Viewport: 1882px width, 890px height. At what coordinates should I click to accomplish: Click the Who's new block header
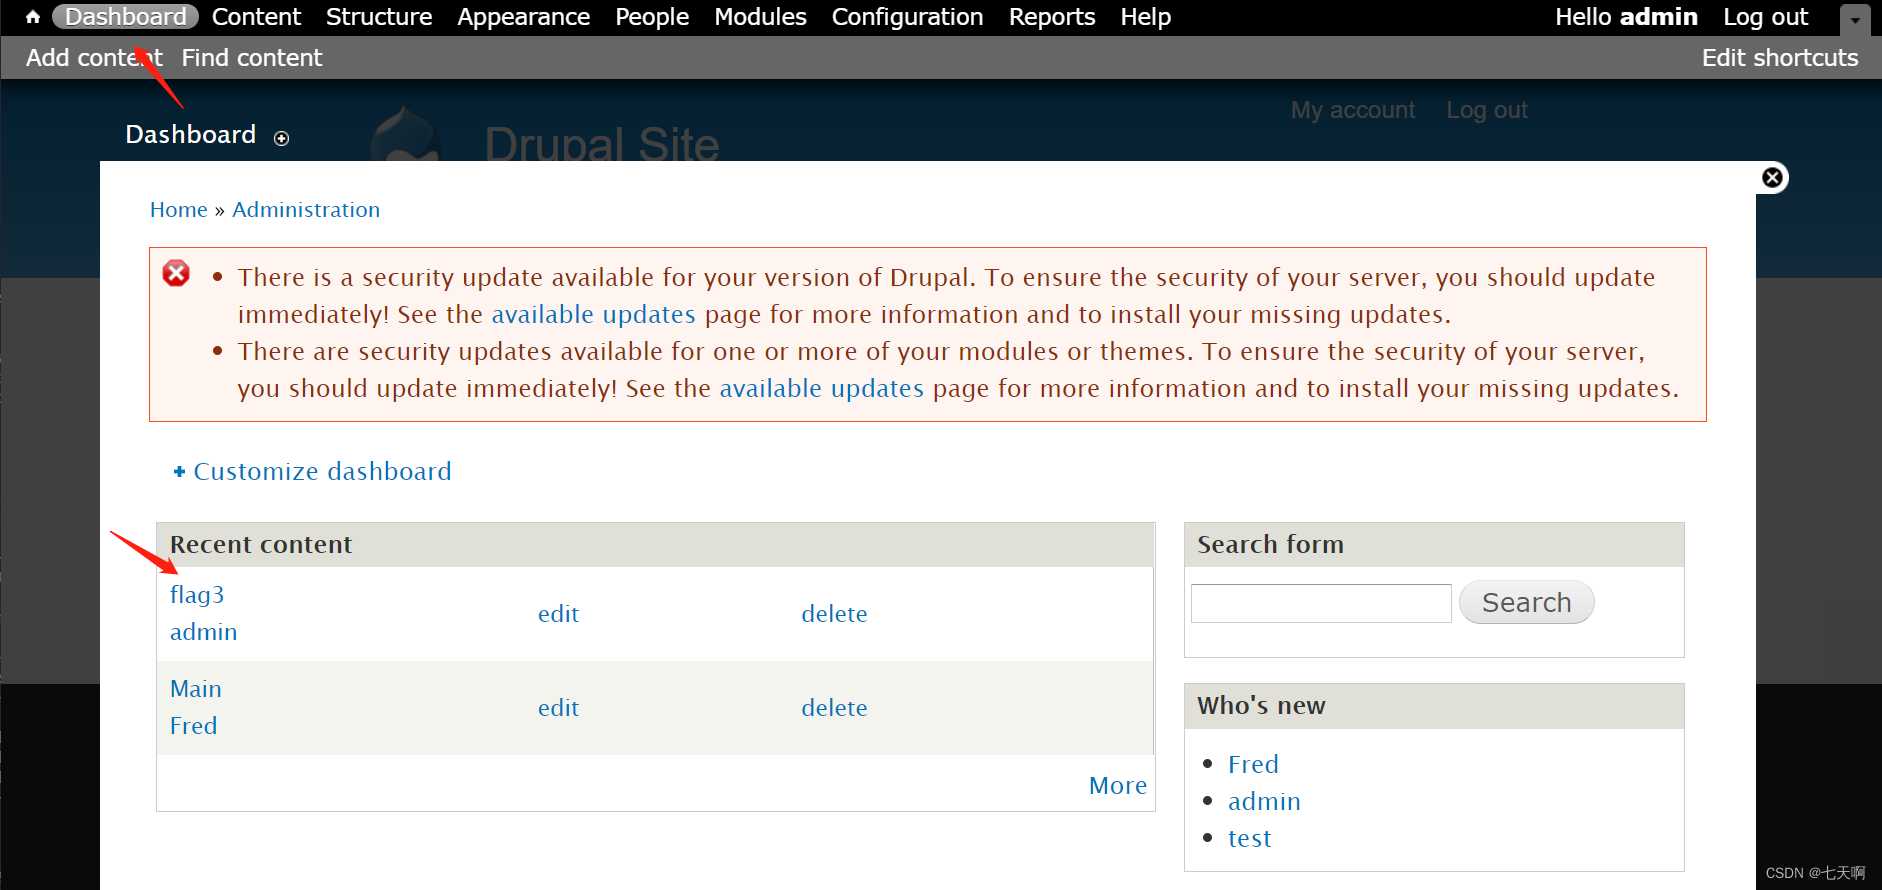[1434, 706]
